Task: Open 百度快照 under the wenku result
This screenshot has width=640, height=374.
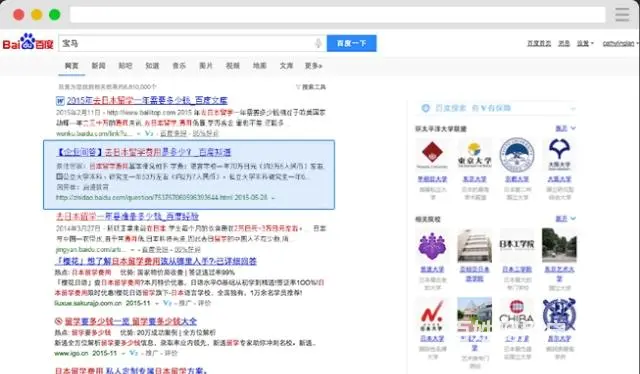Action: [173, 134]
